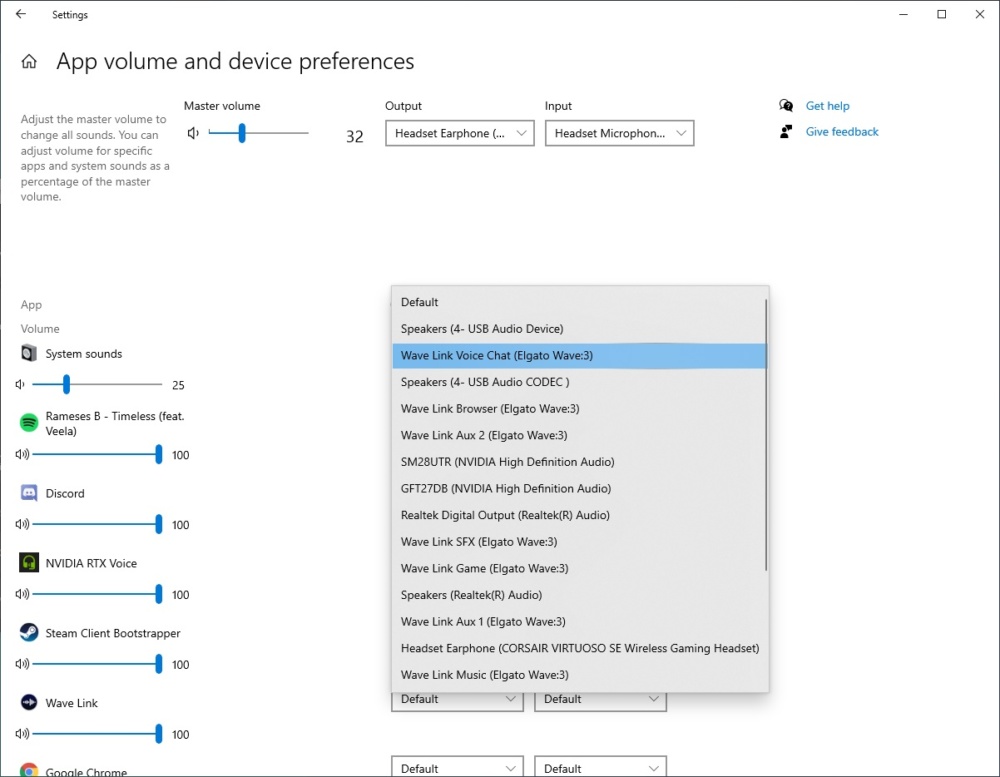The image size is (1000, 777).
Task: Click the NVIDIA RTX Voice volume slider
Action: point(97,594)
